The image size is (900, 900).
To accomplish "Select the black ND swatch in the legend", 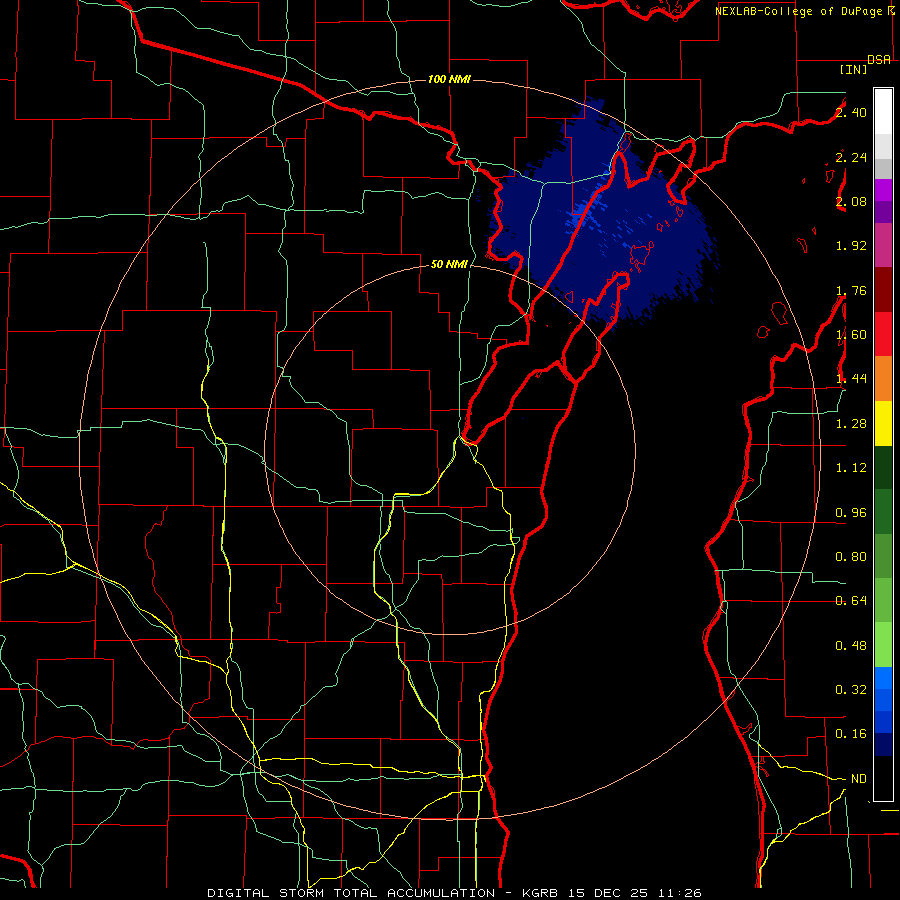I will click(883, 778).
